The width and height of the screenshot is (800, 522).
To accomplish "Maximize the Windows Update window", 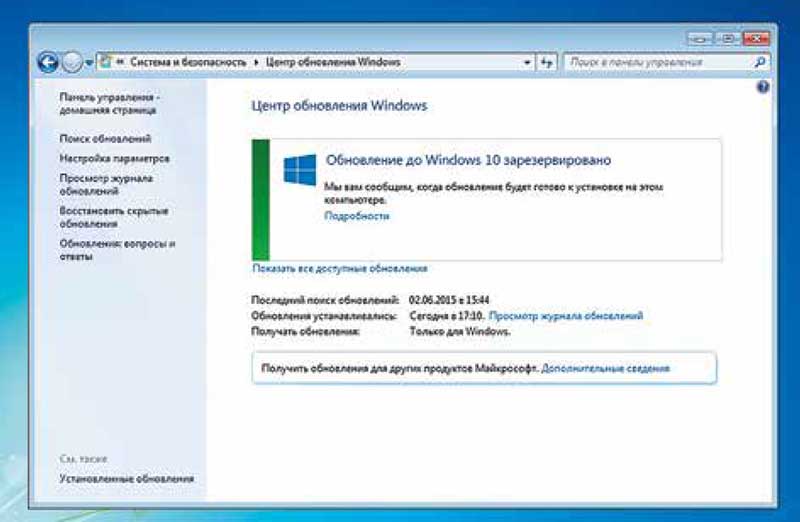I will (x=728, y=39).
